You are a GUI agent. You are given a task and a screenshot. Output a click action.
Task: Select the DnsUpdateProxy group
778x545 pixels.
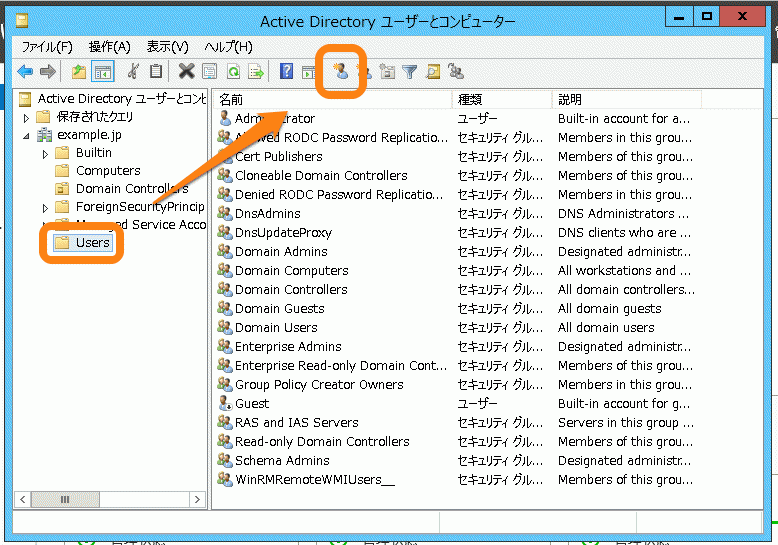pyautogui.click(x=283, y=232)
